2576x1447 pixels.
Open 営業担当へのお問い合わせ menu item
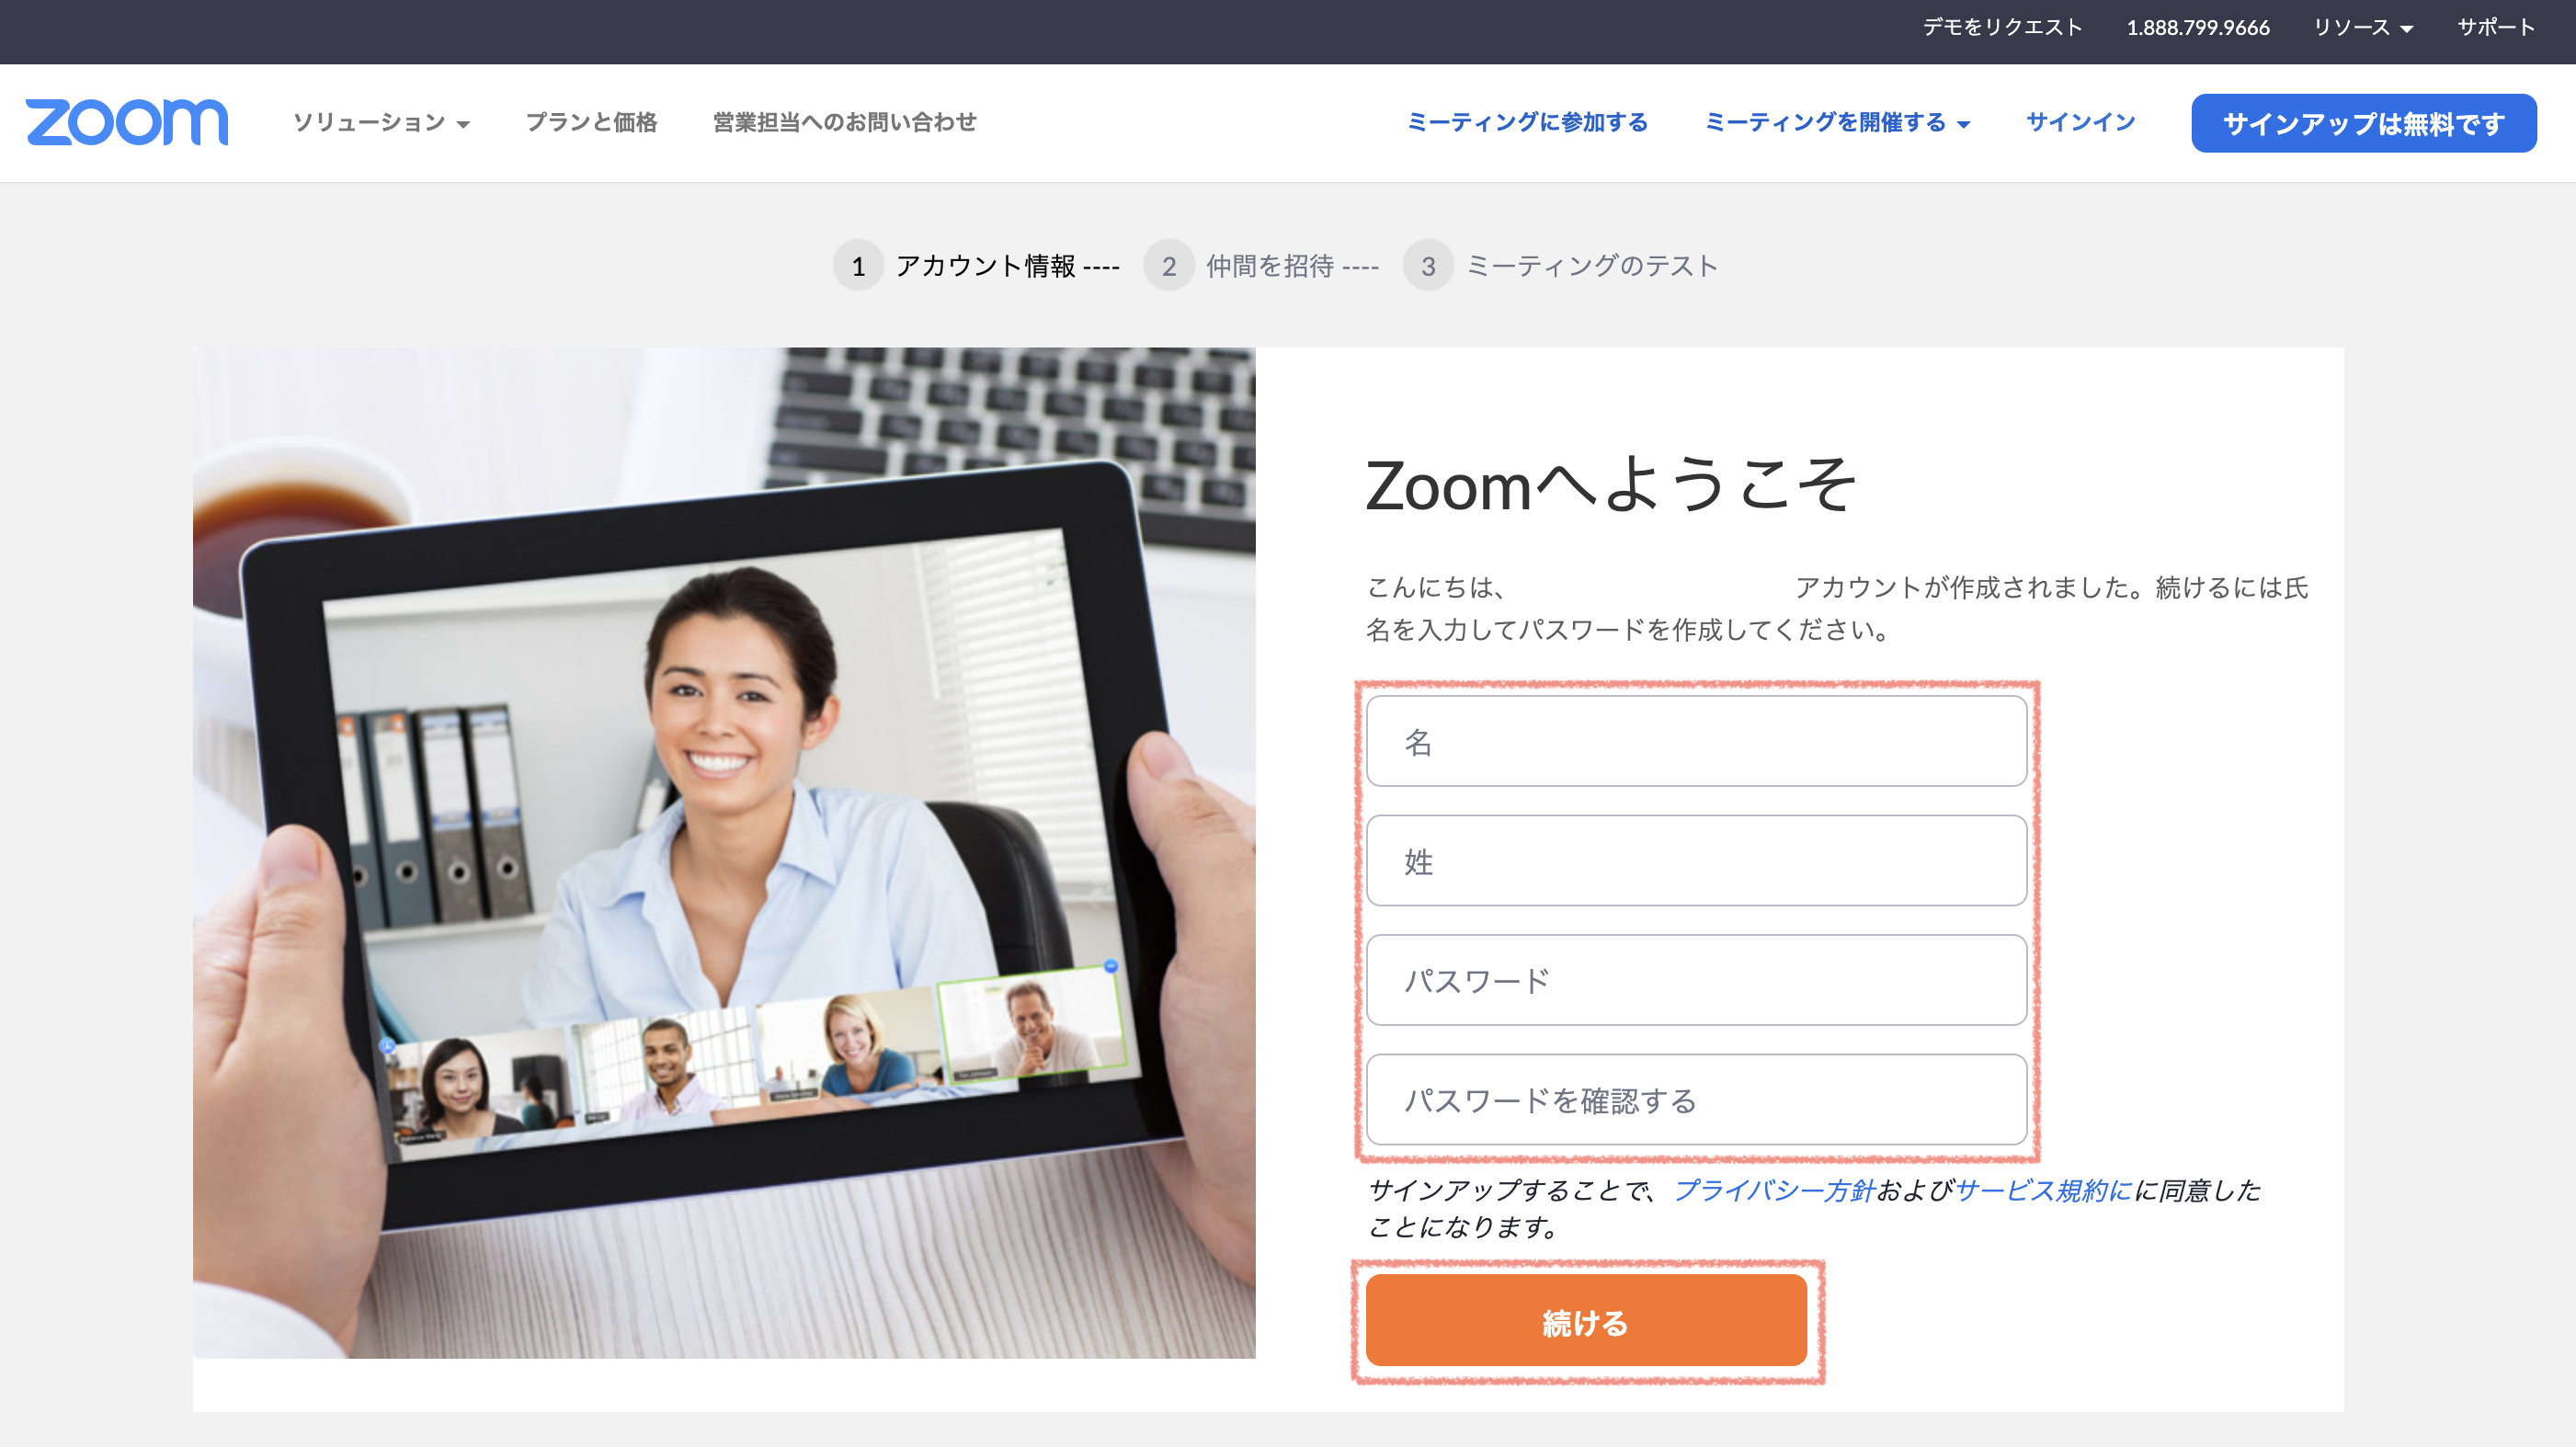point(844,122)
